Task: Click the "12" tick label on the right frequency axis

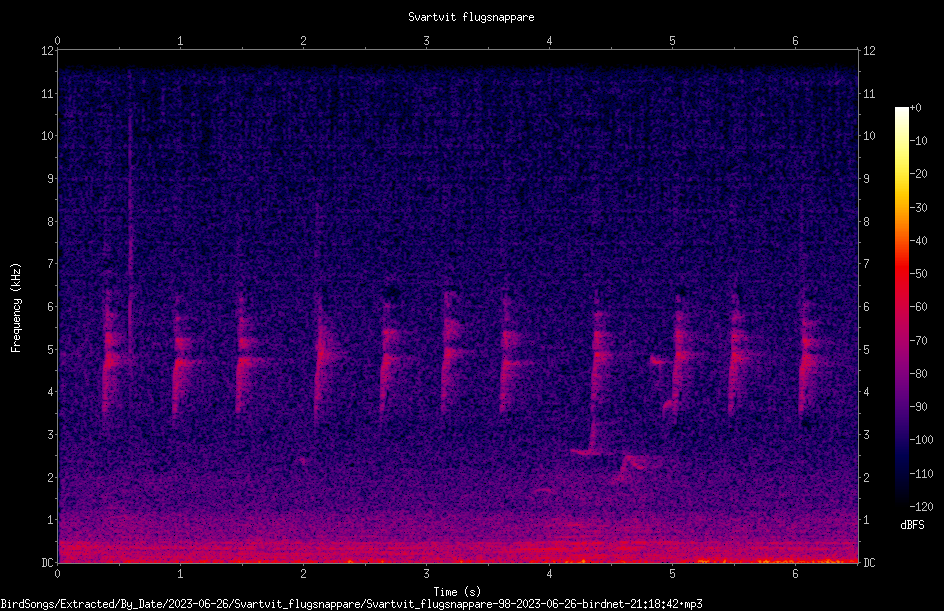Action: coord(869,51)
